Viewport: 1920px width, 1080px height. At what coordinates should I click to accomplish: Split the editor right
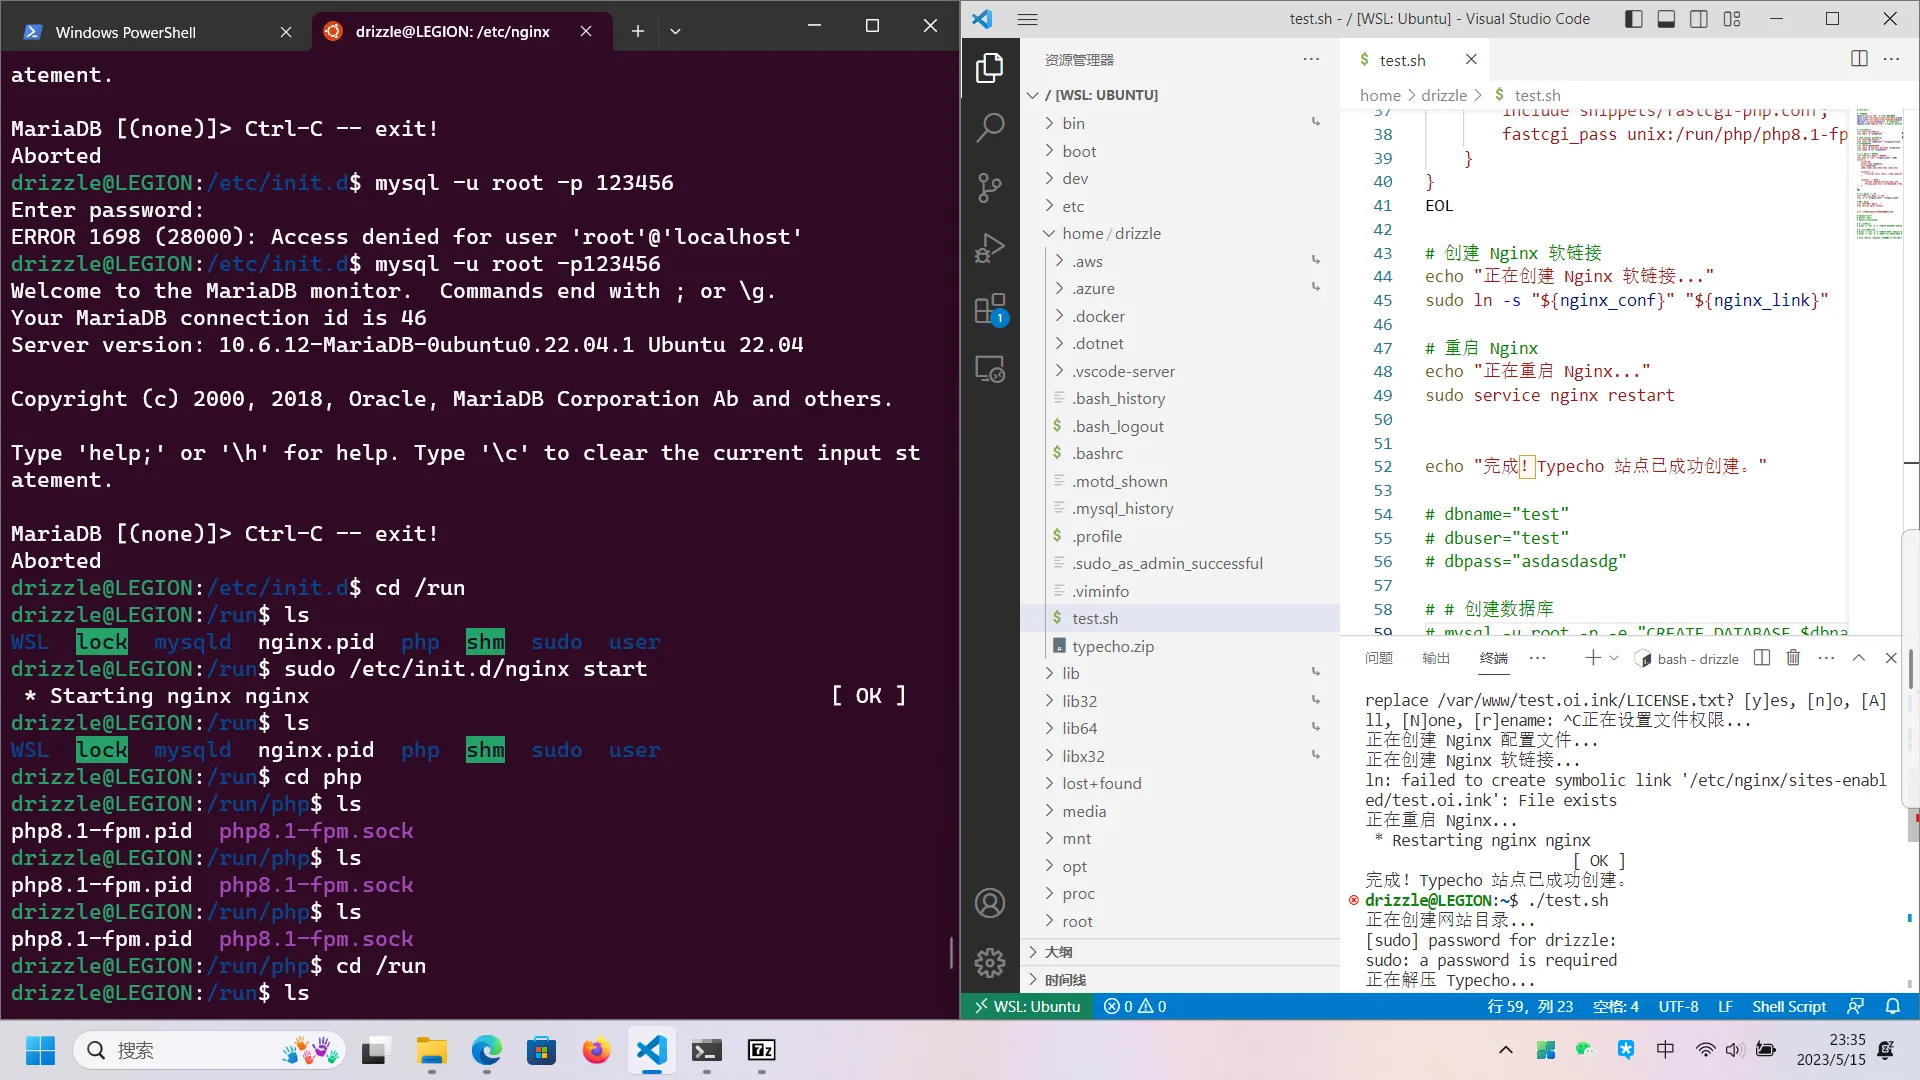pyautogui.click(x=1858, y=59)
